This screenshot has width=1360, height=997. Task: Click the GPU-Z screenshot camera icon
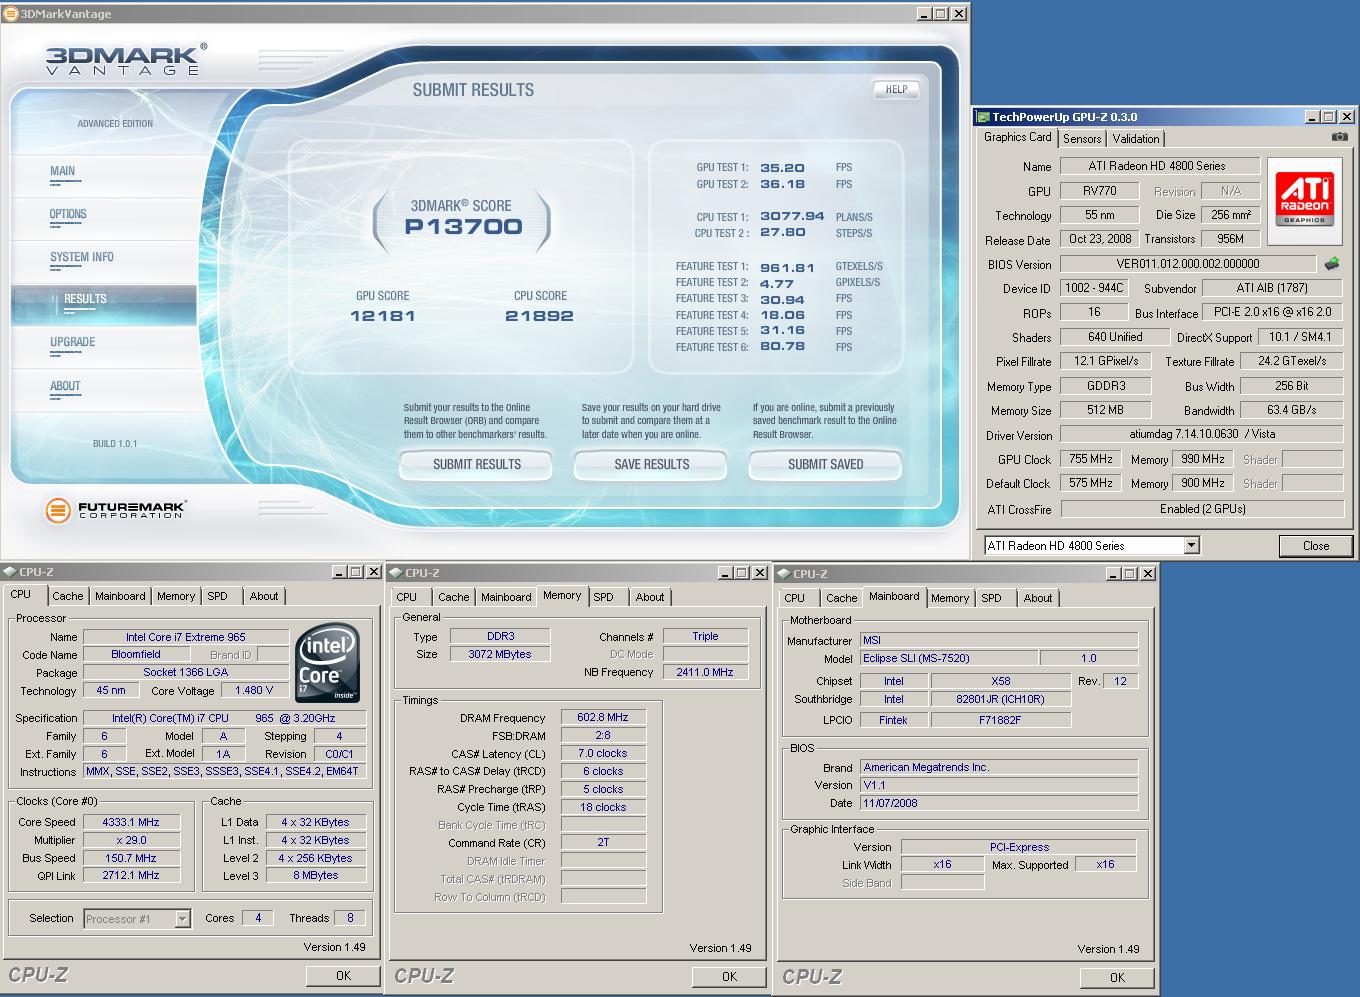(x=1340, y=137)
